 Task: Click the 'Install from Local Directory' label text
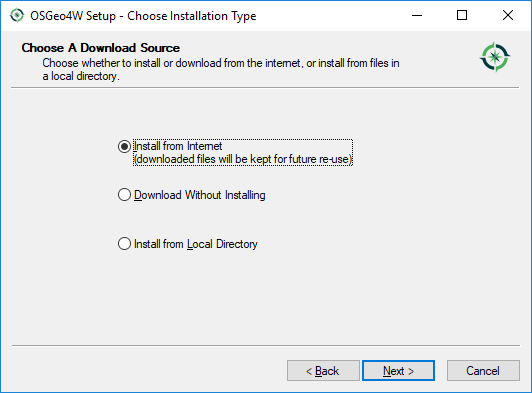point(196,244)
